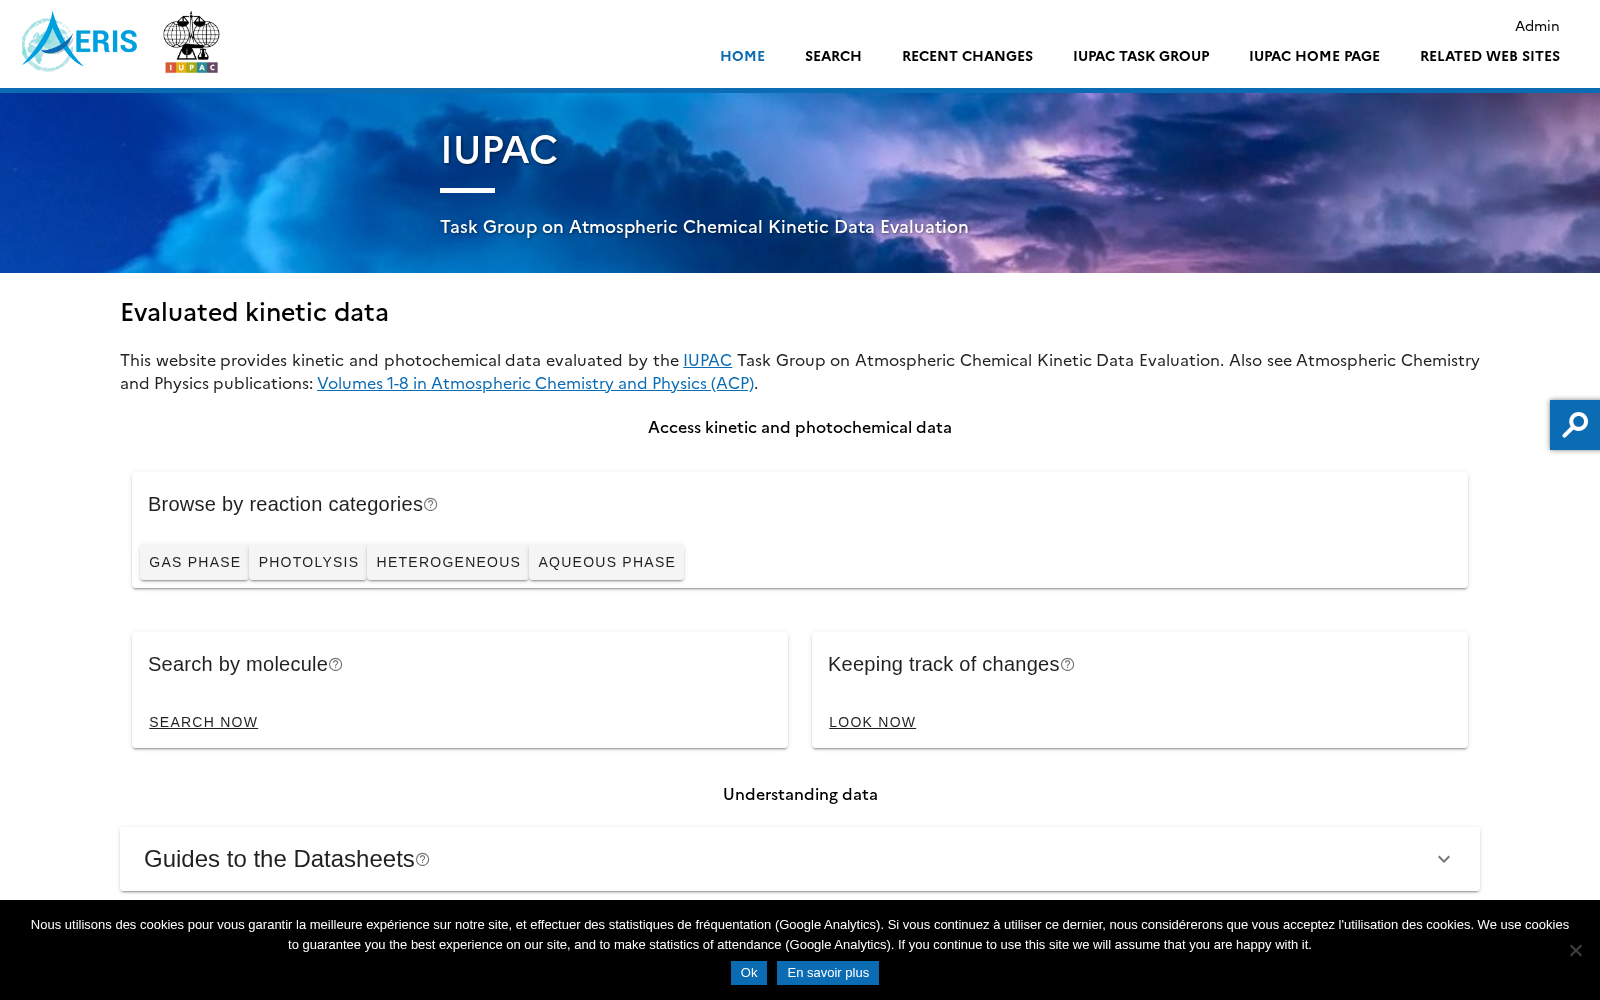
Task: Click the Access kinetic and photochemical data text
Action: (800, 427)
